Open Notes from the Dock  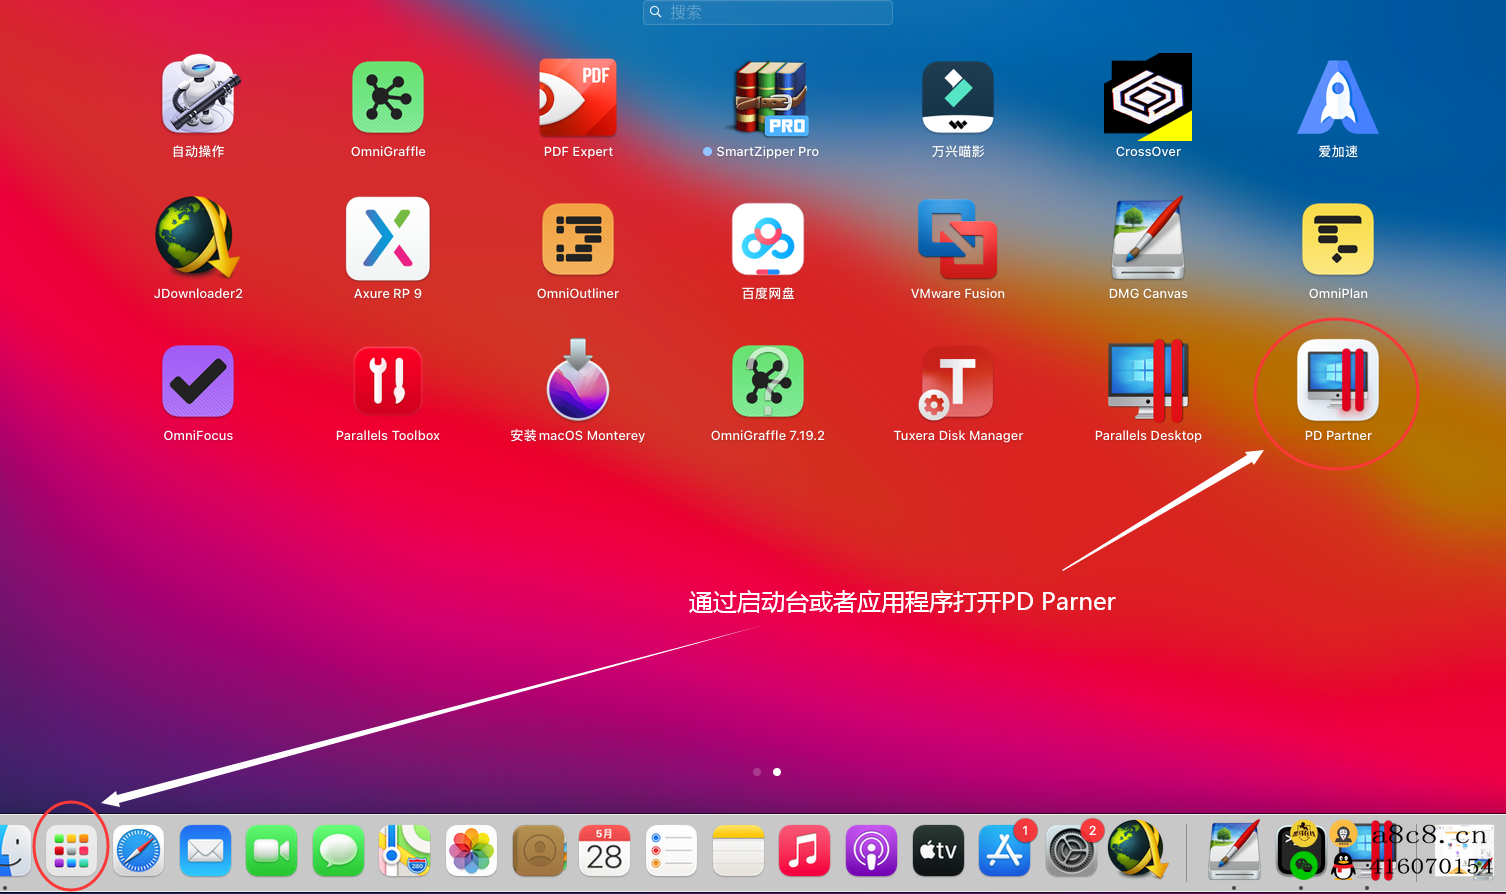pyautogui.click(x=738, y=851)
